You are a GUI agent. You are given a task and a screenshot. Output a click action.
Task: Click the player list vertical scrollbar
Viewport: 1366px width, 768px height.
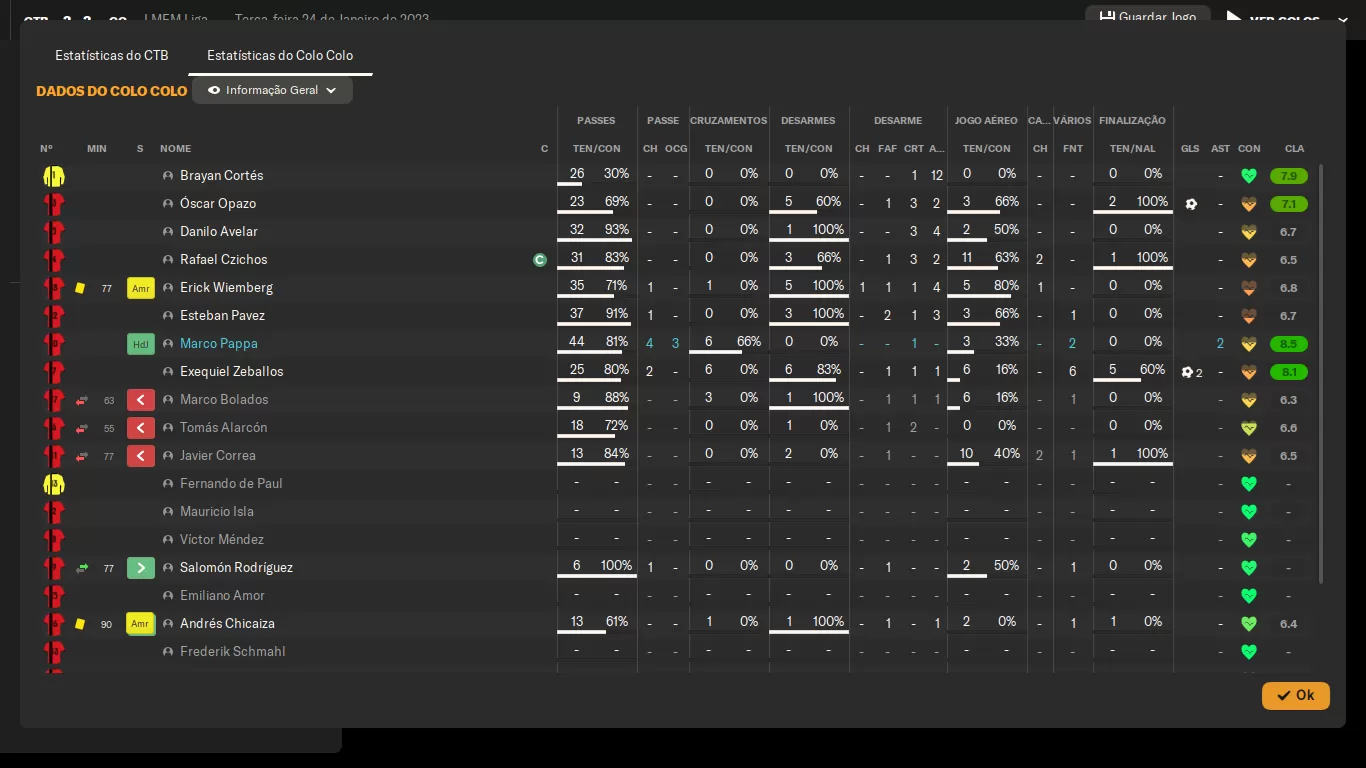(1321, 375)
